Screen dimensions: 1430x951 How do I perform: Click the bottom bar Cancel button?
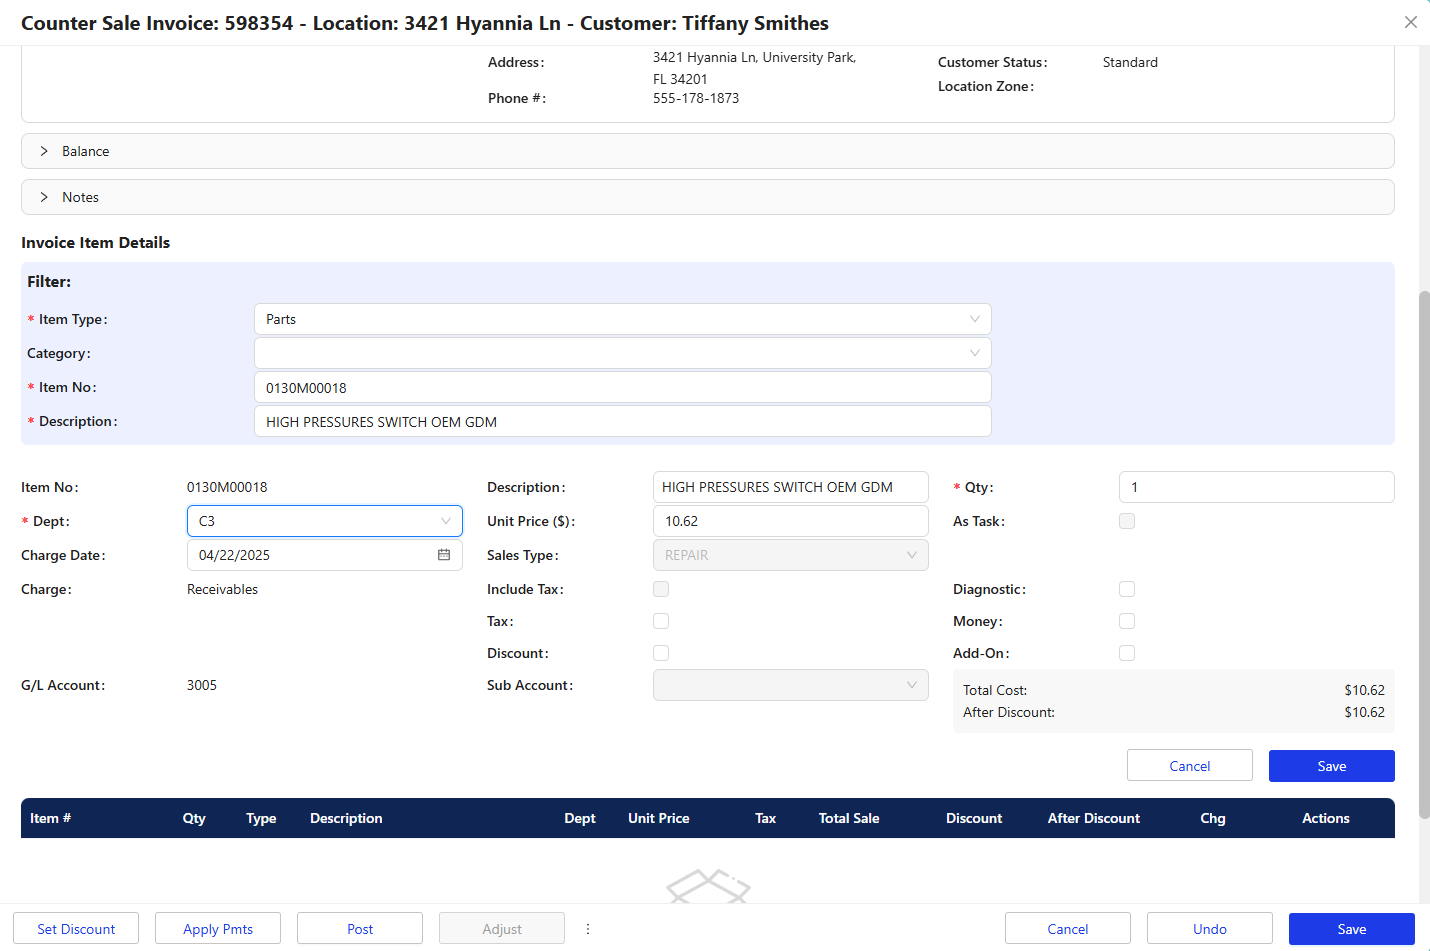coord(1068,929)
